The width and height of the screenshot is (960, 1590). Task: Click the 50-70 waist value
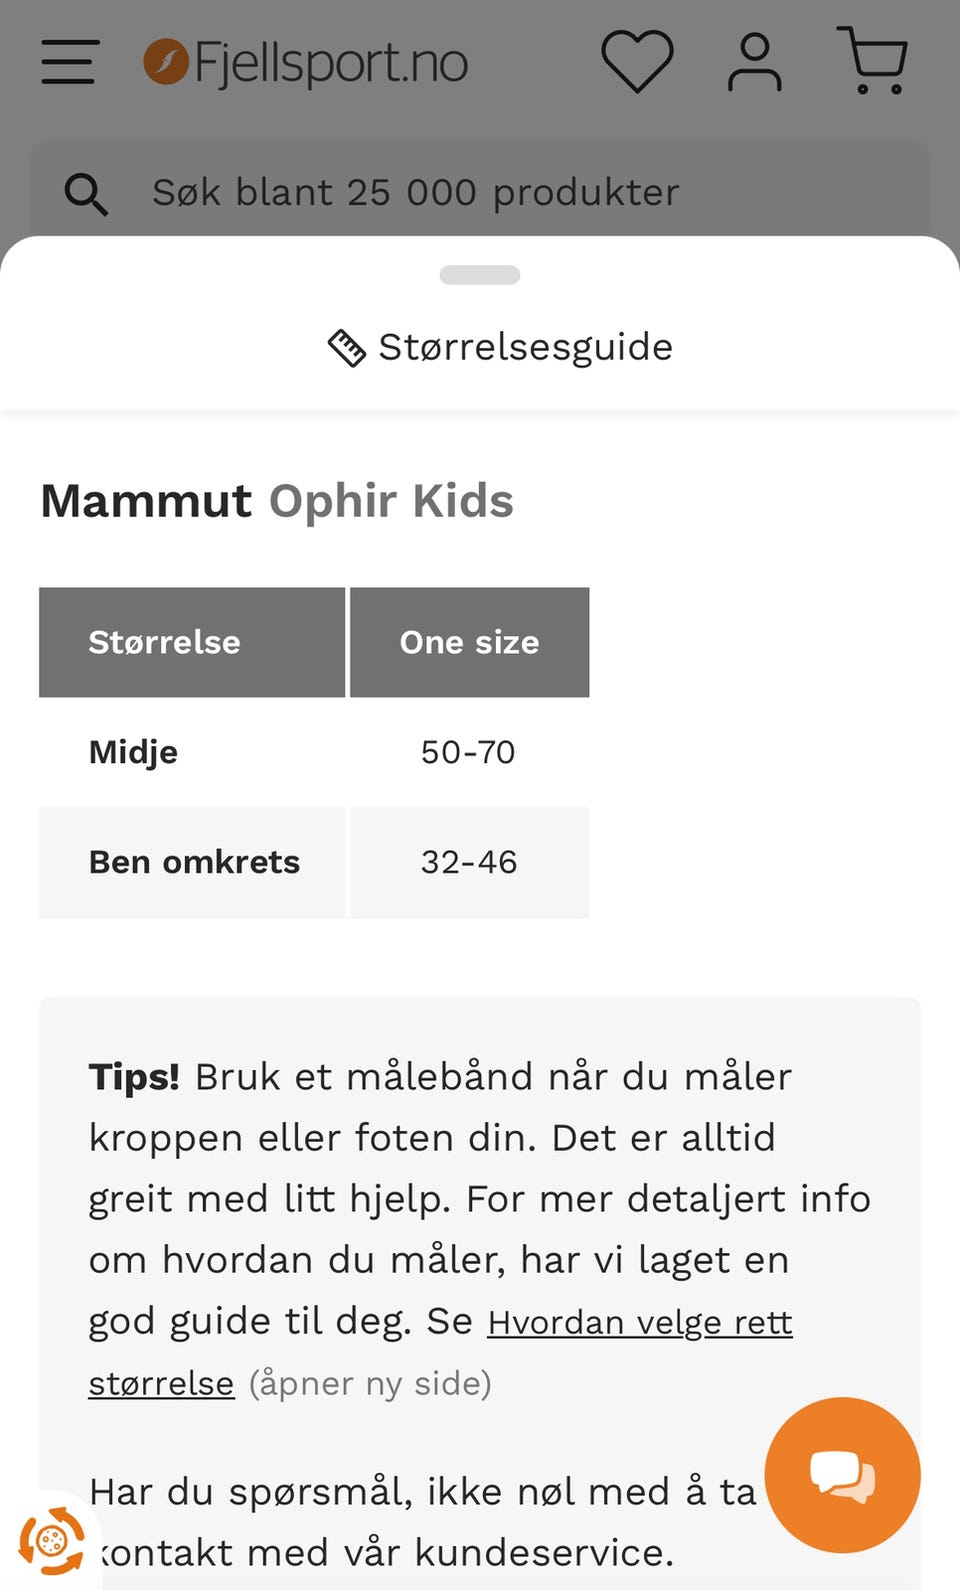coord(468,752)
